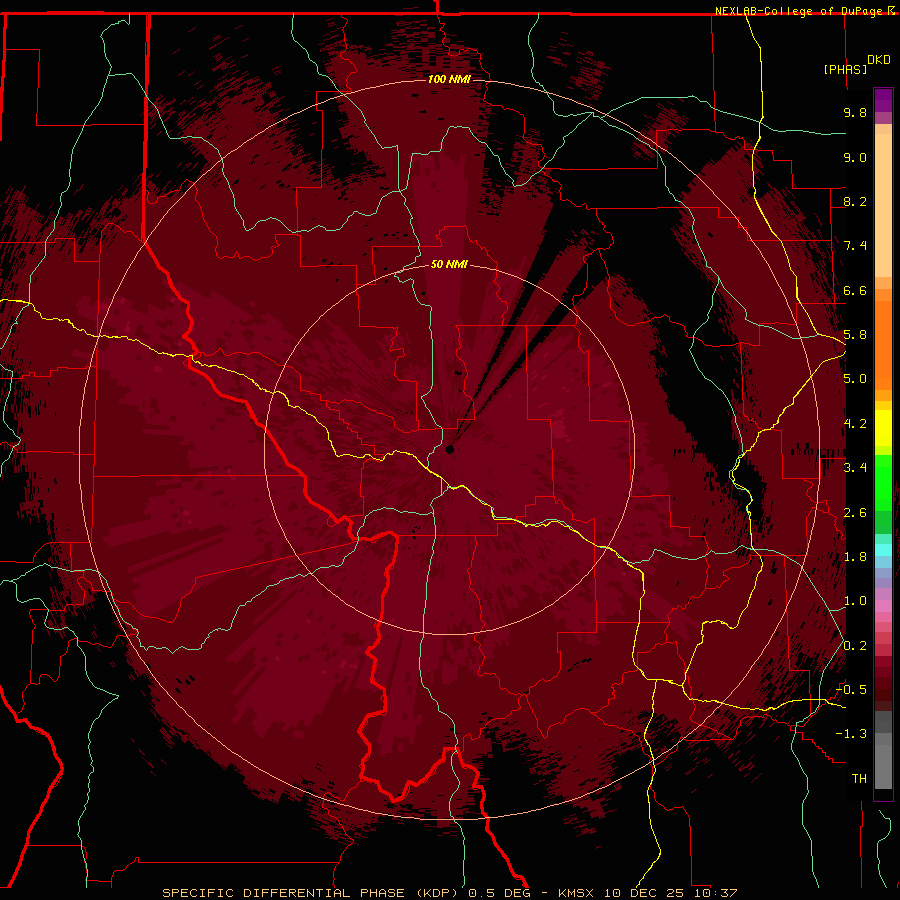Select the 4.2 legend value
Screen dimensions: 900x900
[x=855, y=424]
